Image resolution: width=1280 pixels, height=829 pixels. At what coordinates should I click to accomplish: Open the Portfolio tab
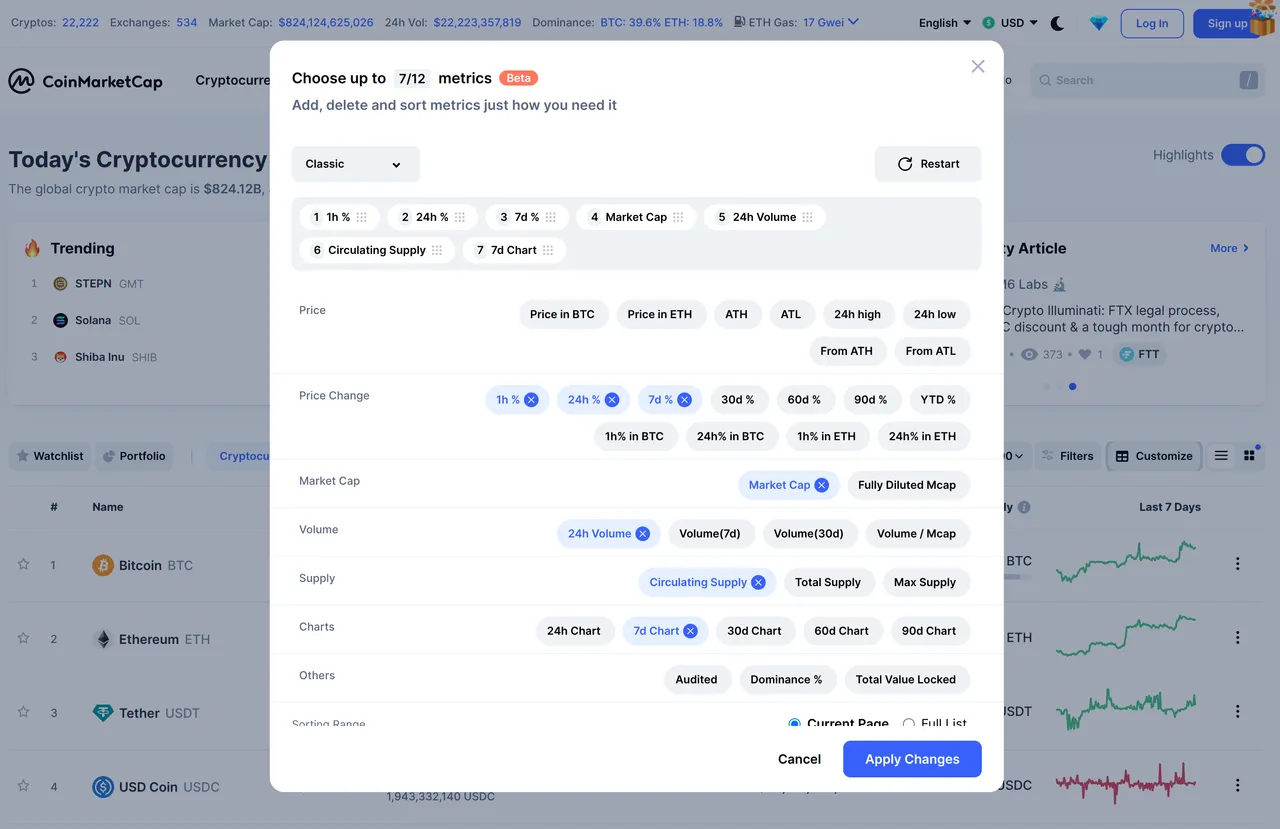tap(133, 456)
